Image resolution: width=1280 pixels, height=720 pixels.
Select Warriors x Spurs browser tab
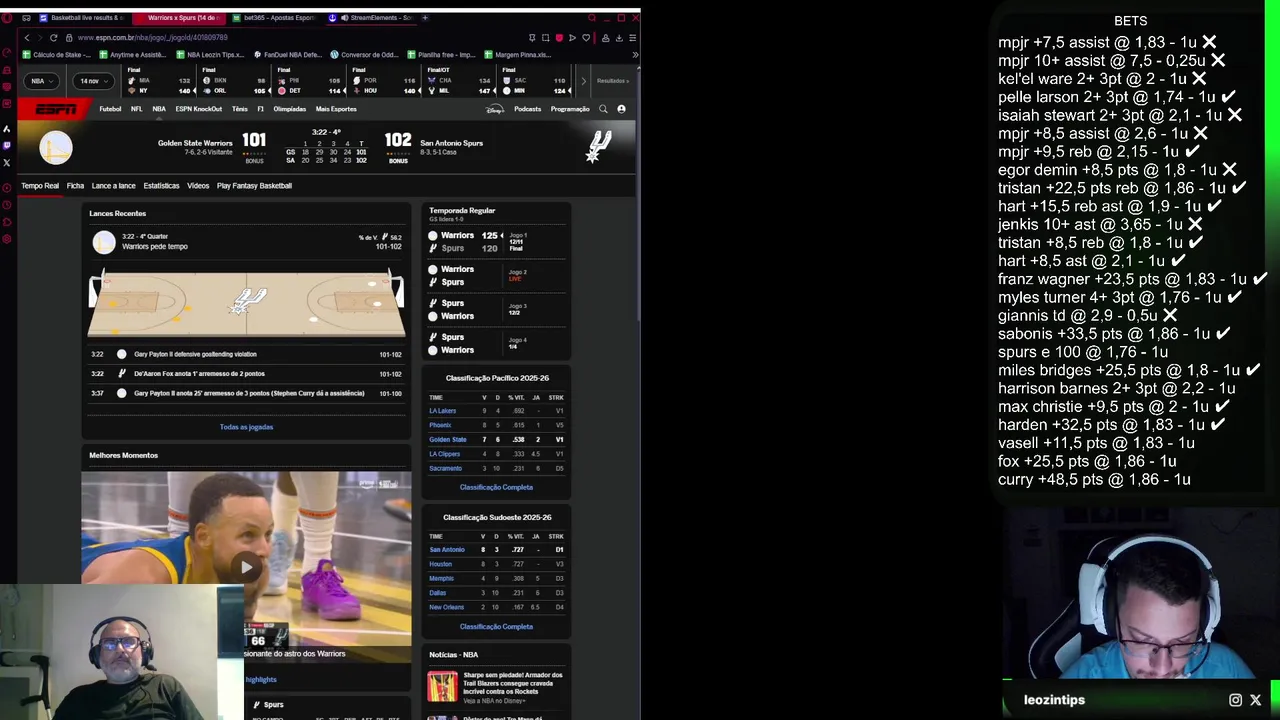pos(178,17)
